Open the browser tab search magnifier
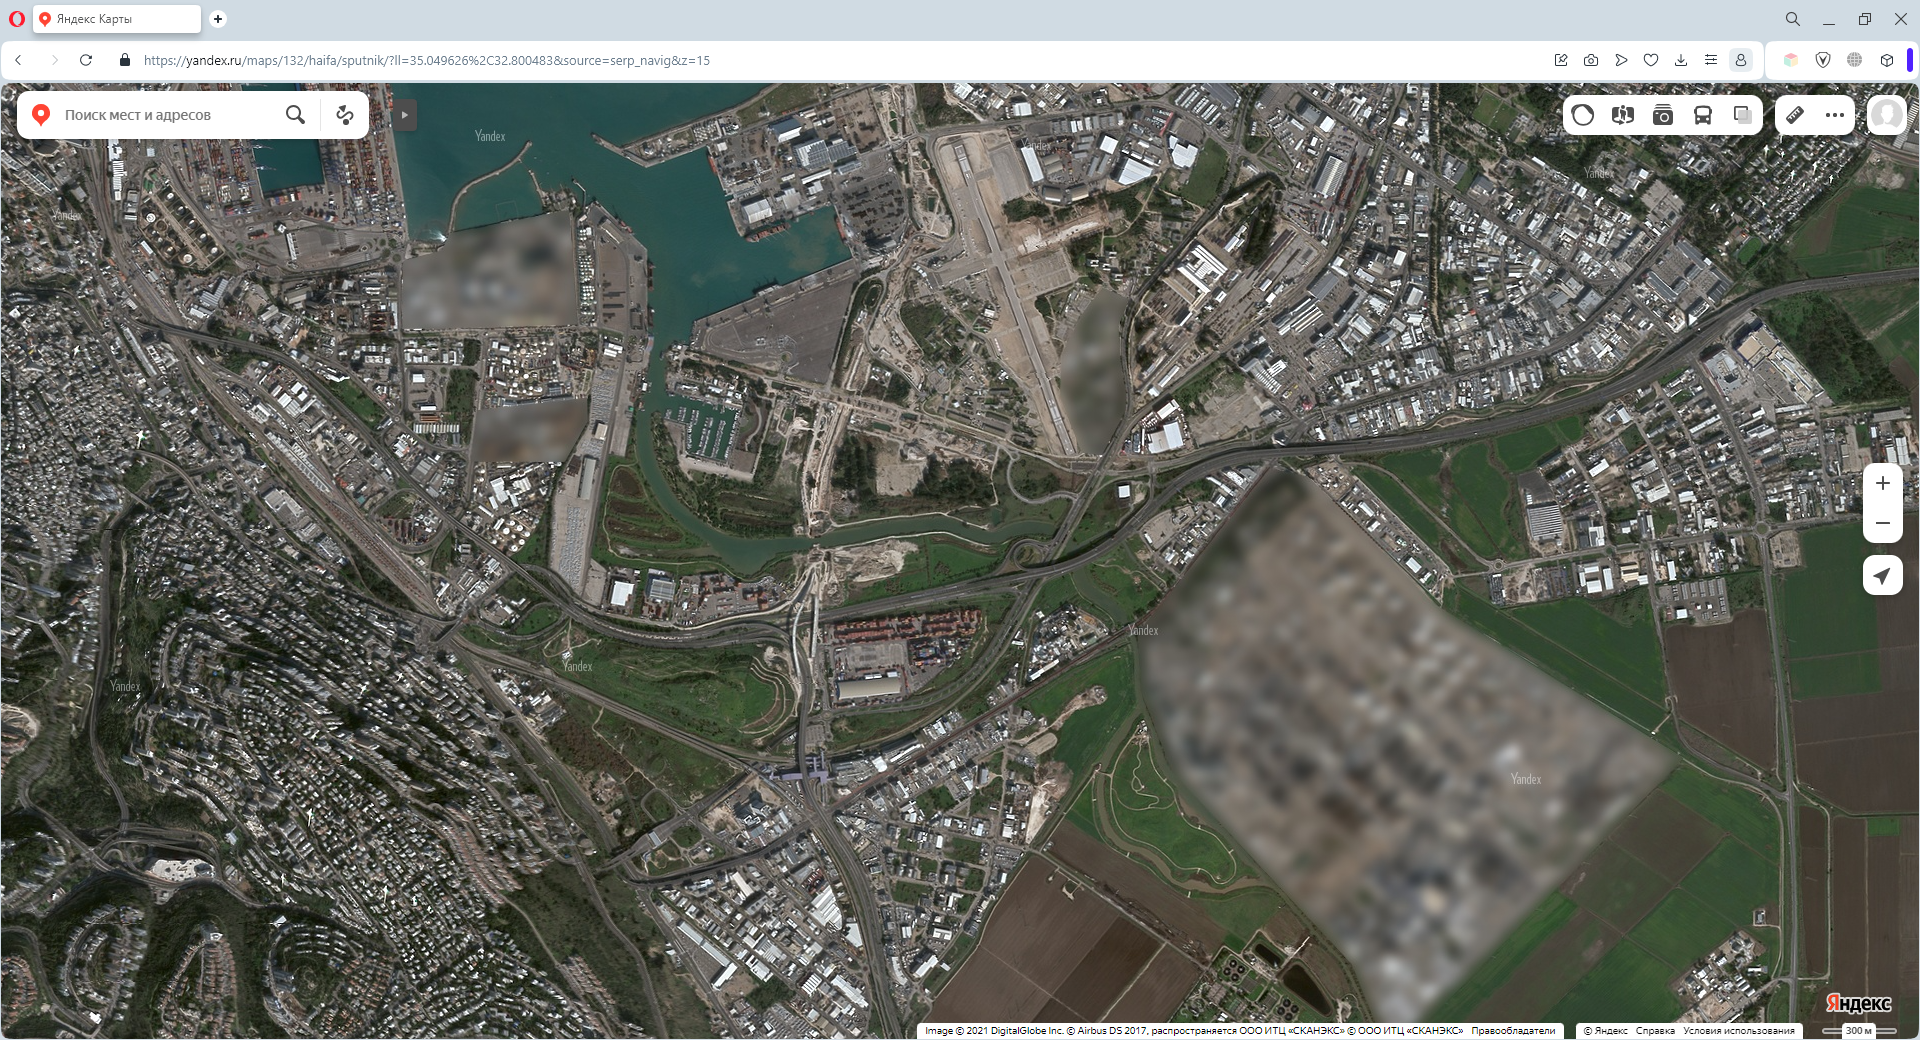The image size is (1920, 1040). point(1793,19)
